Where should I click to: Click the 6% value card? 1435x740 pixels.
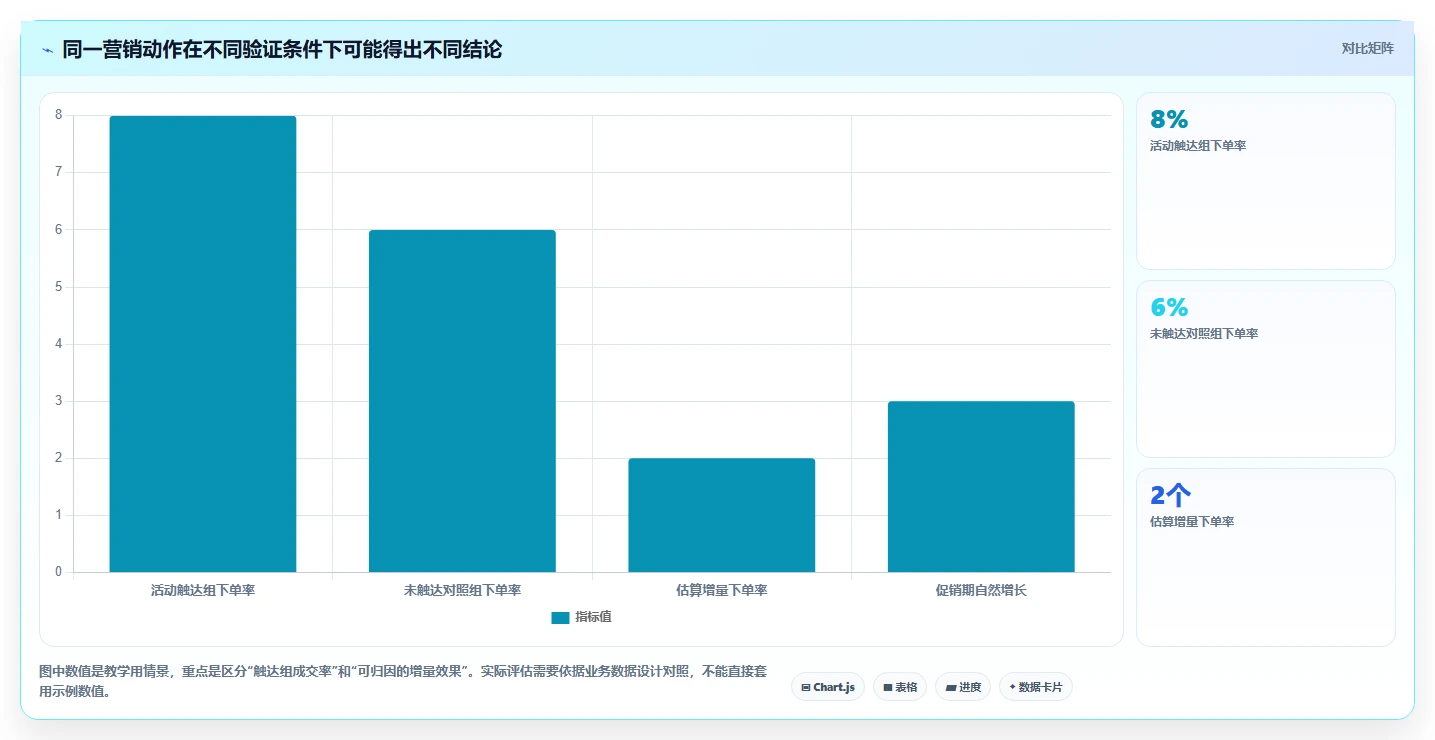(x=1266, y=369)
